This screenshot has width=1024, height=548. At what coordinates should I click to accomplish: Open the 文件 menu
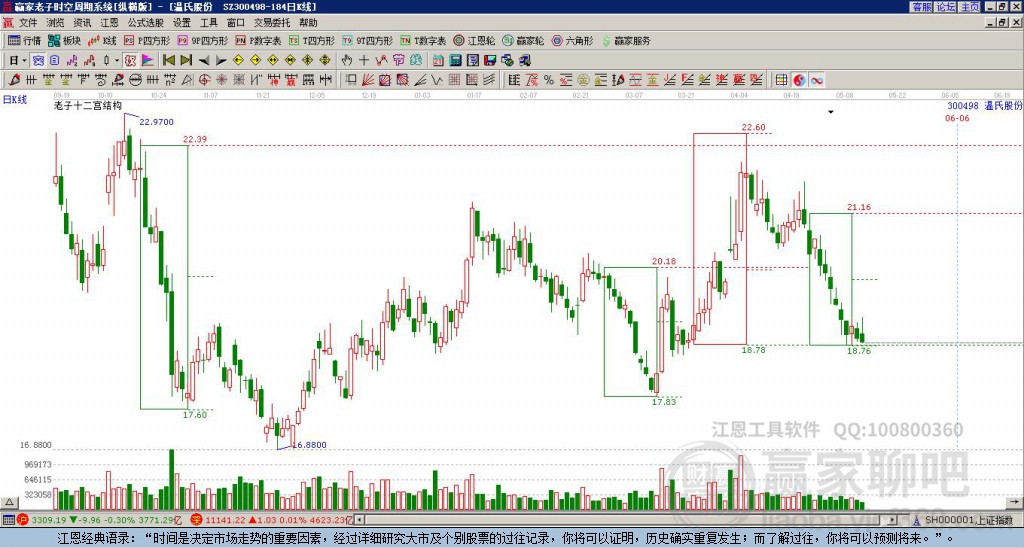(28, 23)
